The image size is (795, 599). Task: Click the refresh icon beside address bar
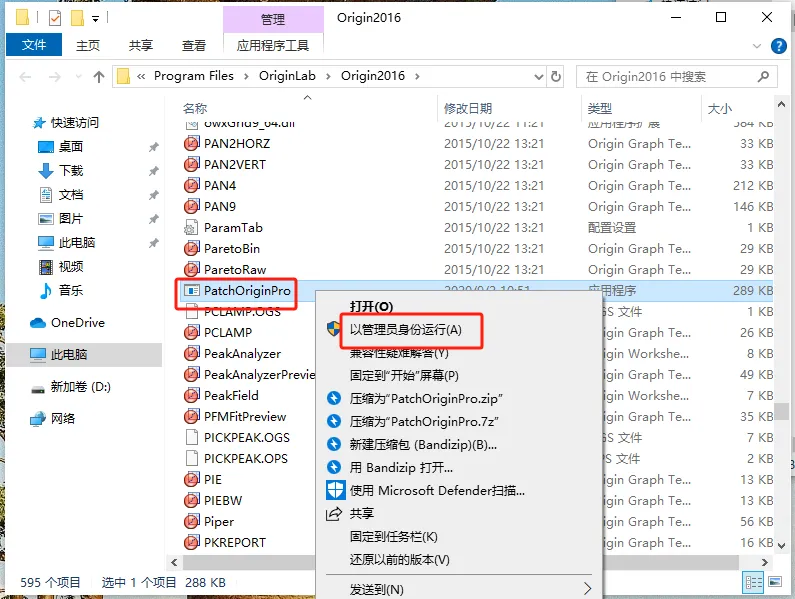click(x=556, y=76)
